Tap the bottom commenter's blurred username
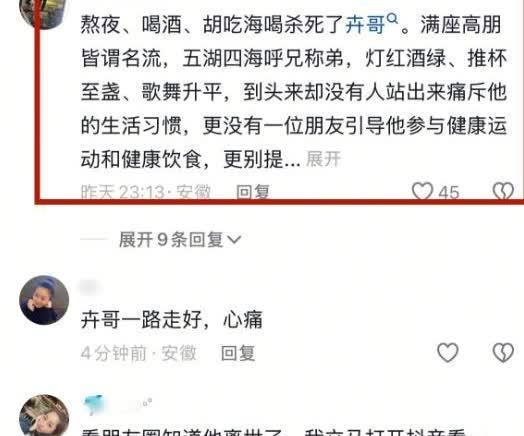This screenshot has width=524, height=436. click(116, 405)
